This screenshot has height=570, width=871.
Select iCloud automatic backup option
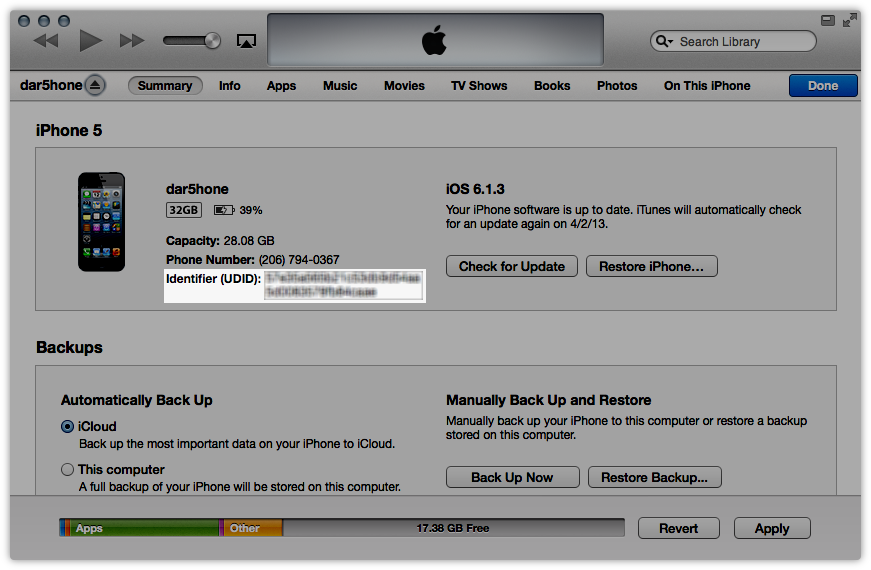(x=67, y=426)
